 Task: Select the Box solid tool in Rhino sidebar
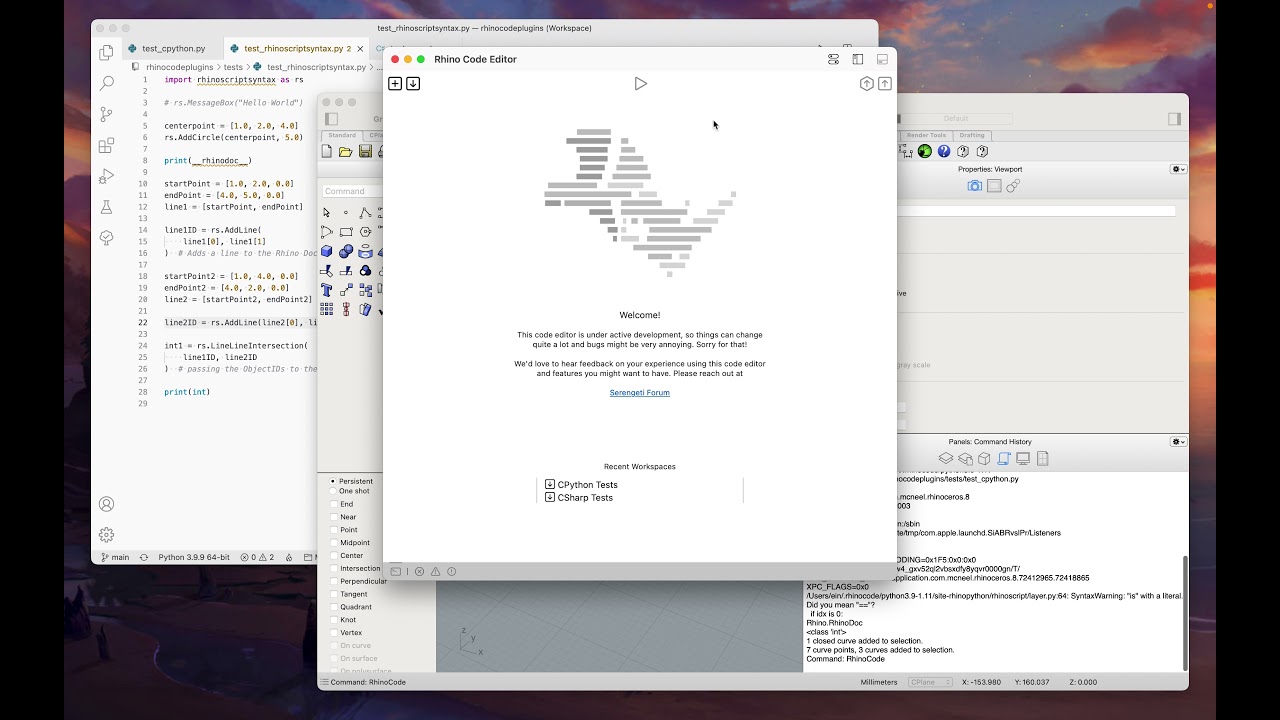click(x=327, y=251)
